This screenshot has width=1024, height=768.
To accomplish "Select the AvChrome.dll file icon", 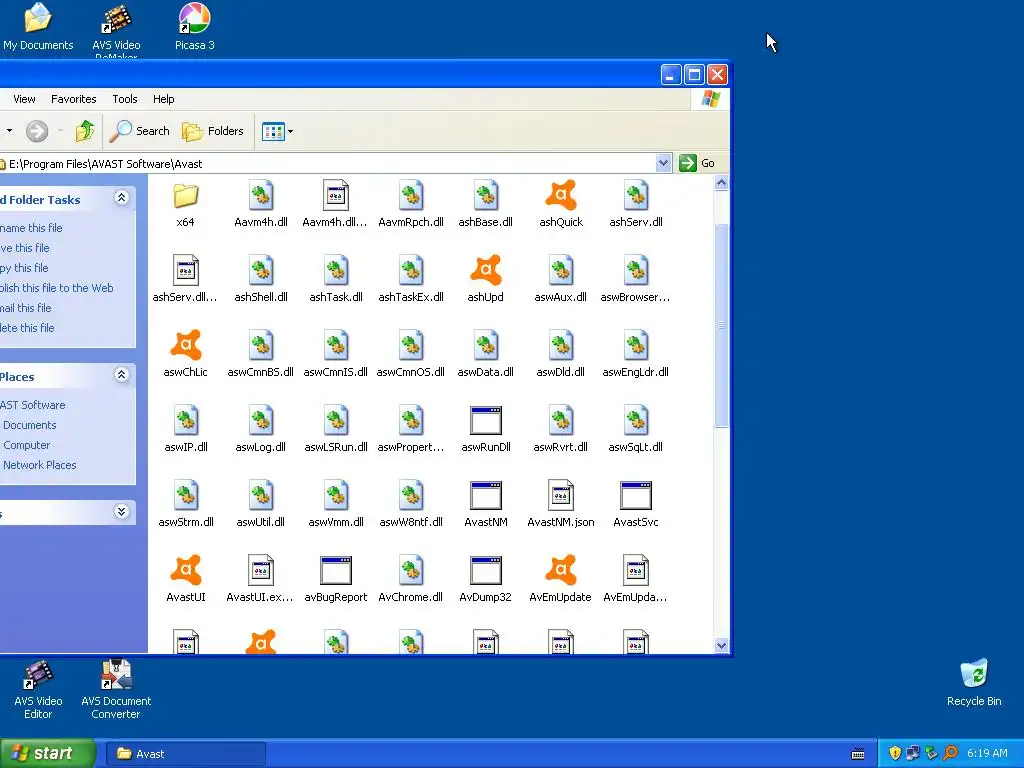I will 411,571.
